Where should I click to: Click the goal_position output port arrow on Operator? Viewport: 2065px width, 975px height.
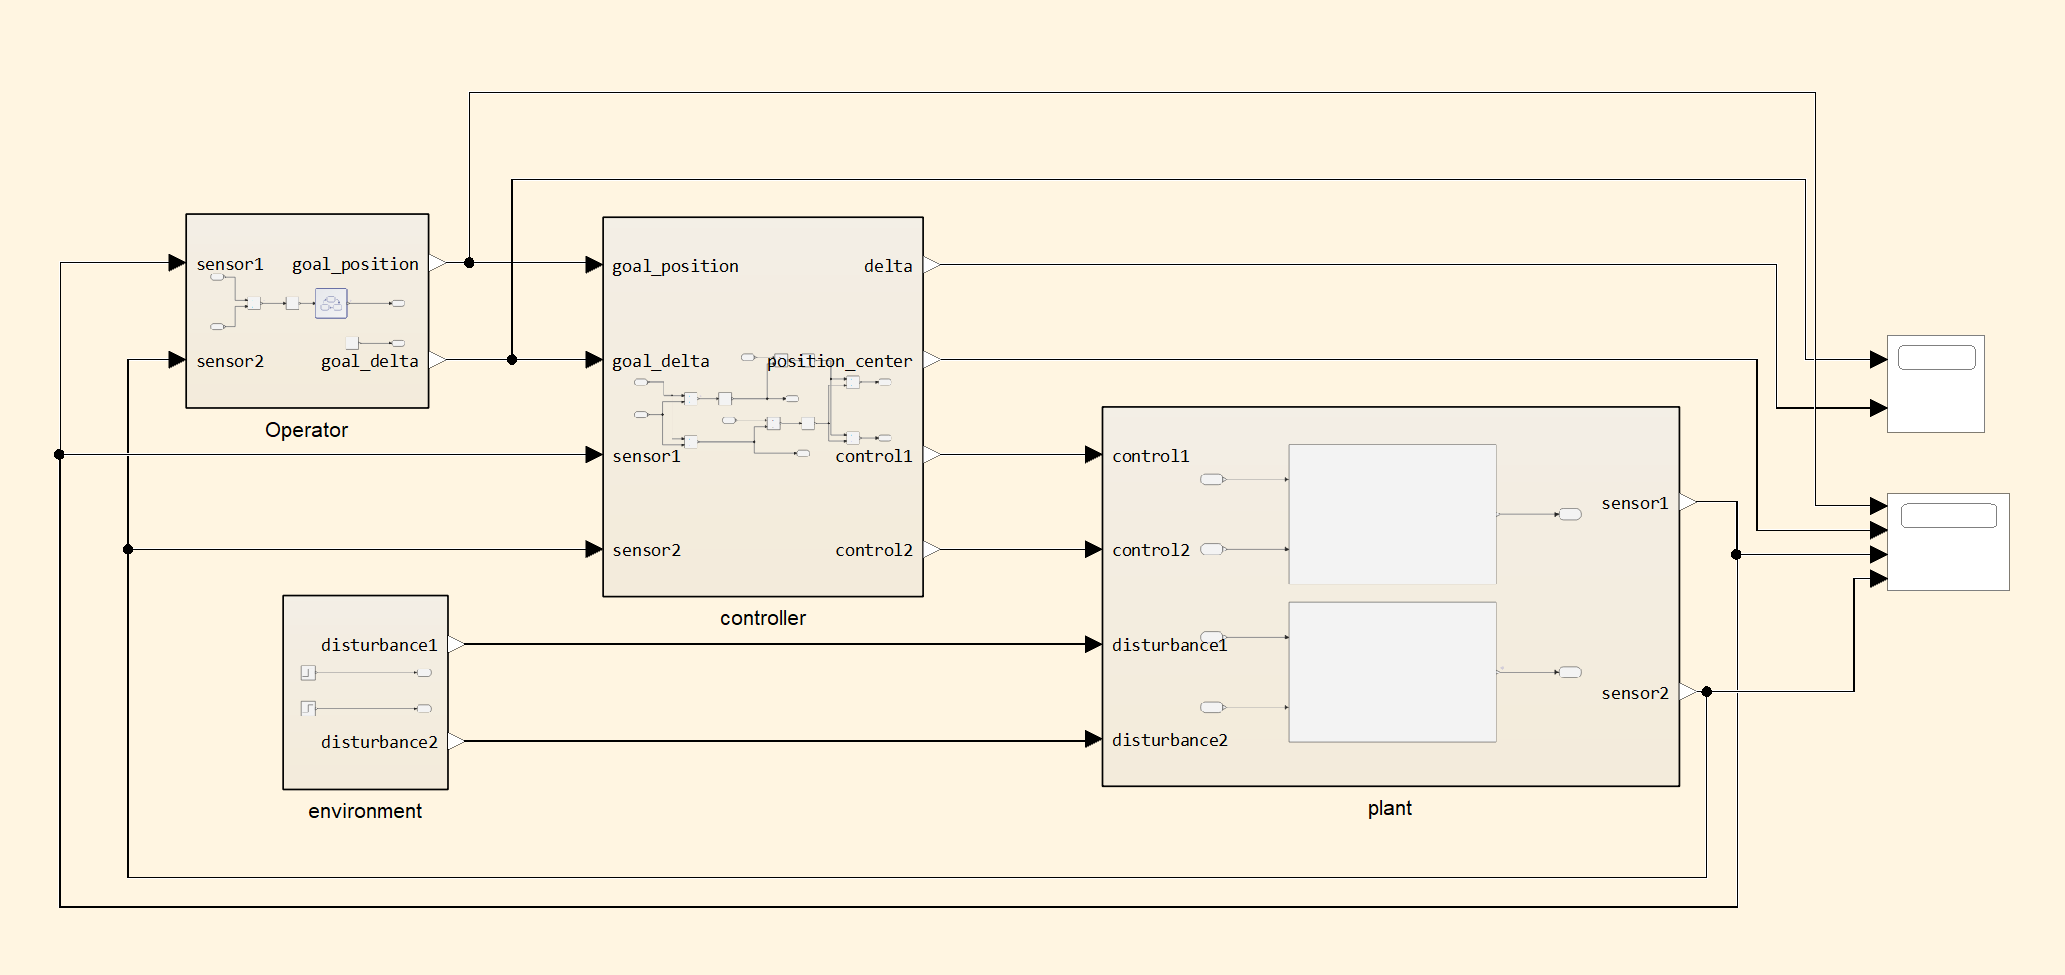(x=437, y=263)
